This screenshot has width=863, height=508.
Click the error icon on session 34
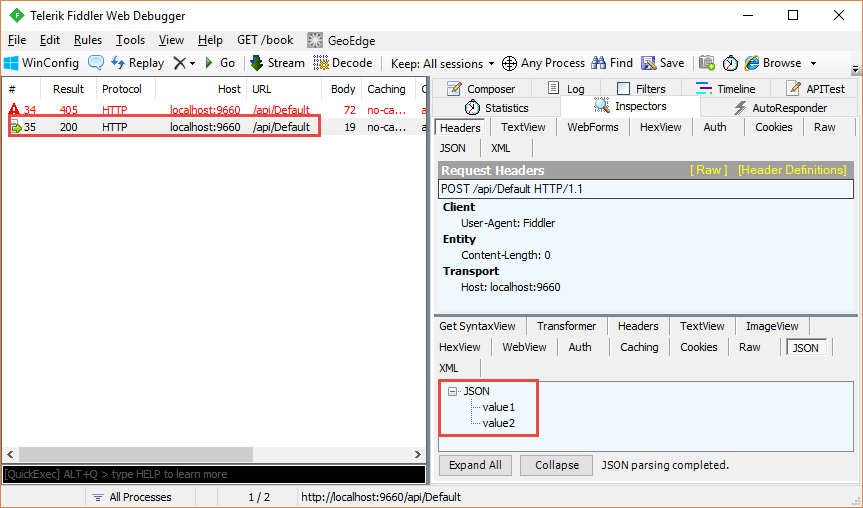click(14, 110)
